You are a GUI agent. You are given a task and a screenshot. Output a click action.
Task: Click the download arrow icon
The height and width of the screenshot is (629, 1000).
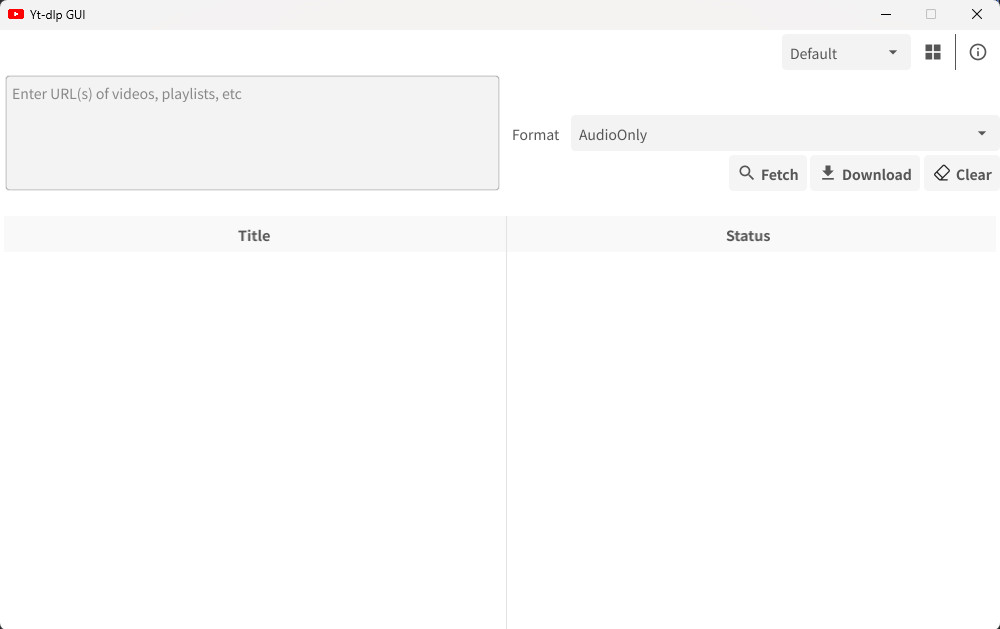(x=828, y=174)
